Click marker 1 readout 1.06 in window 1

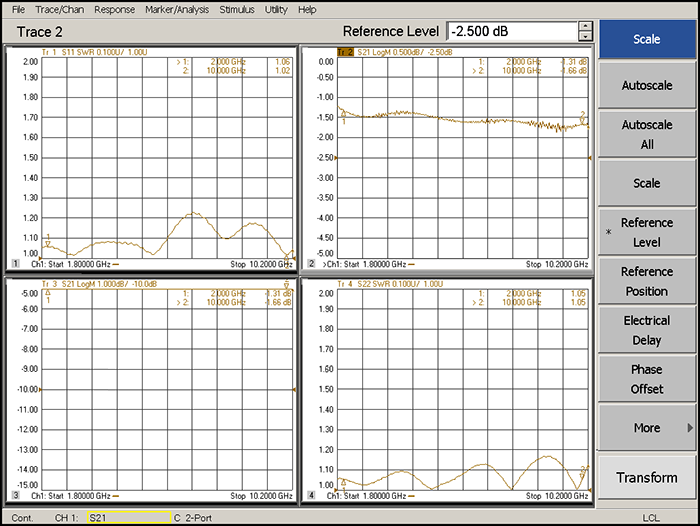tap(283, 62)
